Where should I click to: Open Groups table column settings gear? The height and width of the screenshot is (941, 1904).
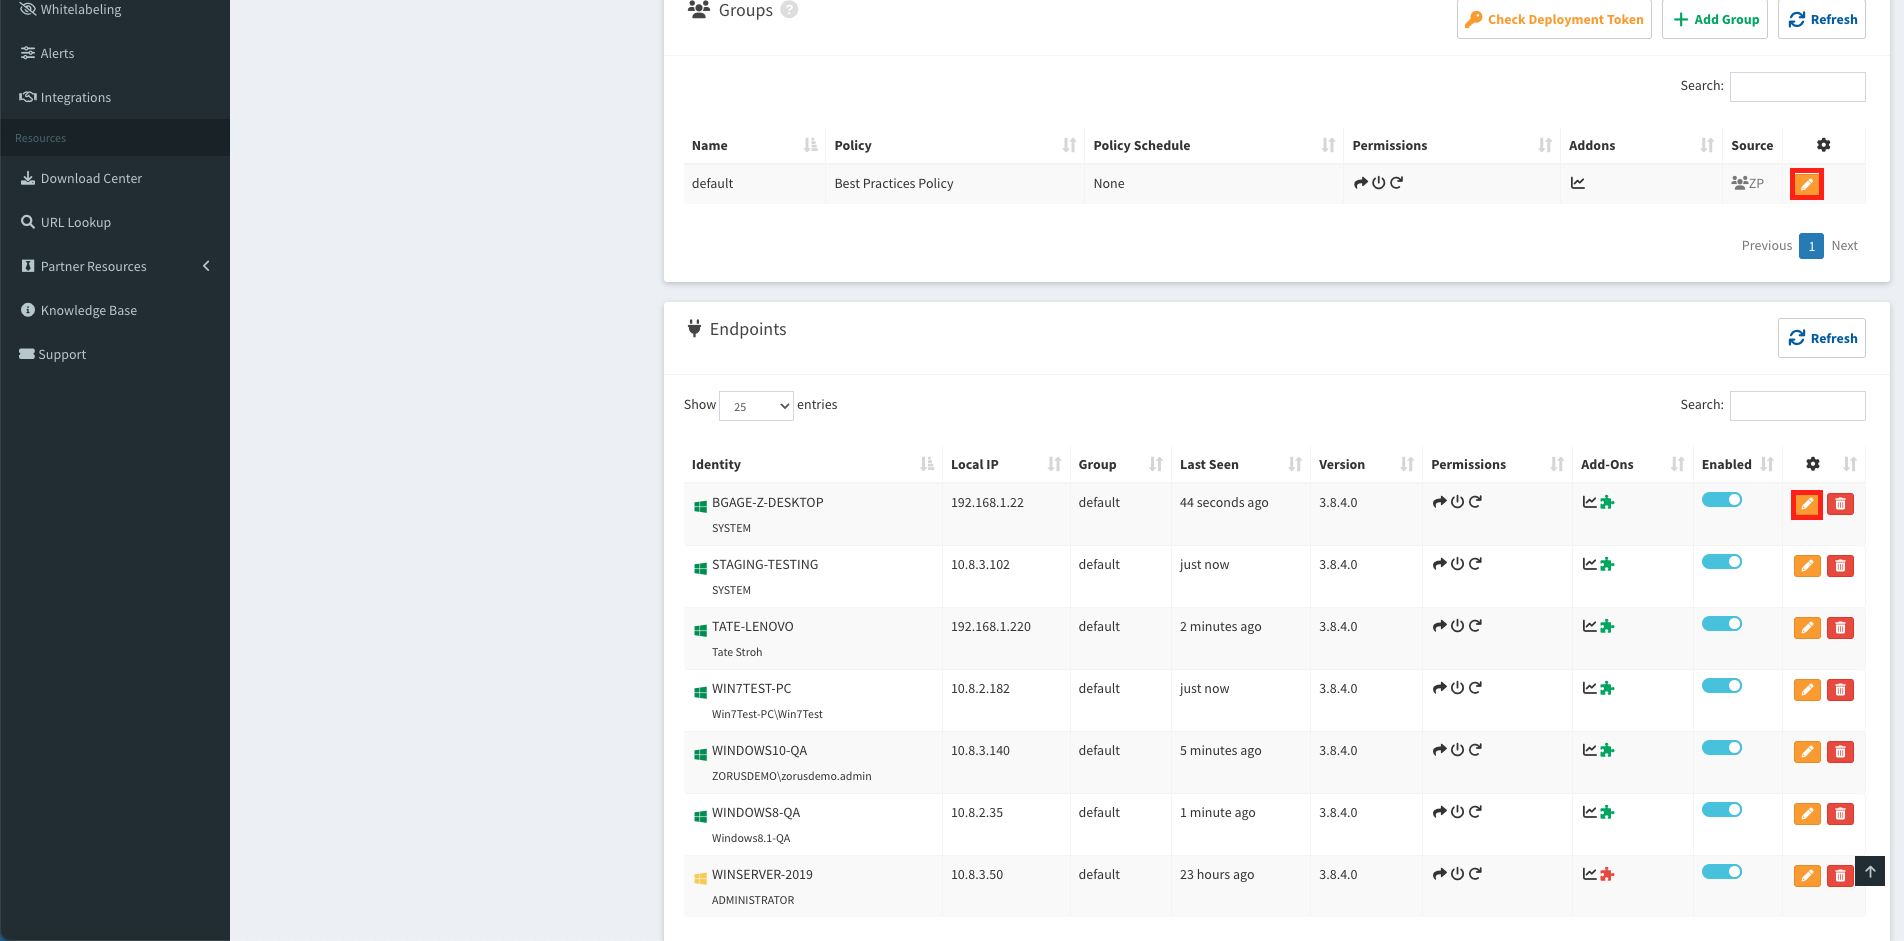pyautogui.click(x=1823, y=145)
